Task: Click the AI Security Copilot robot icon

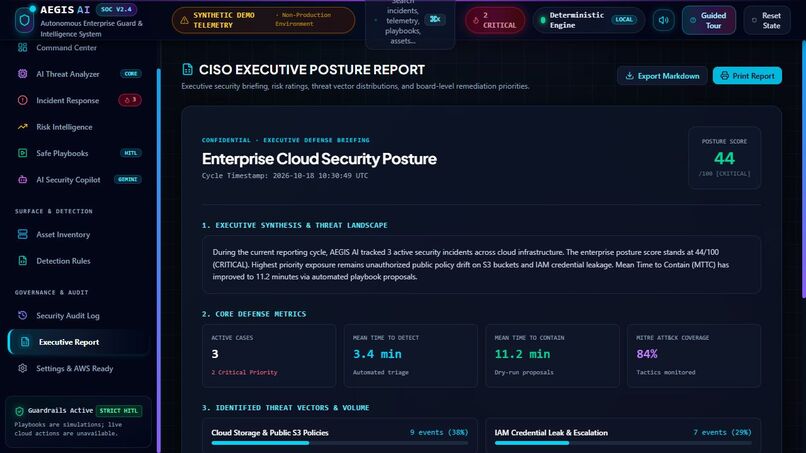Action: 23,179
